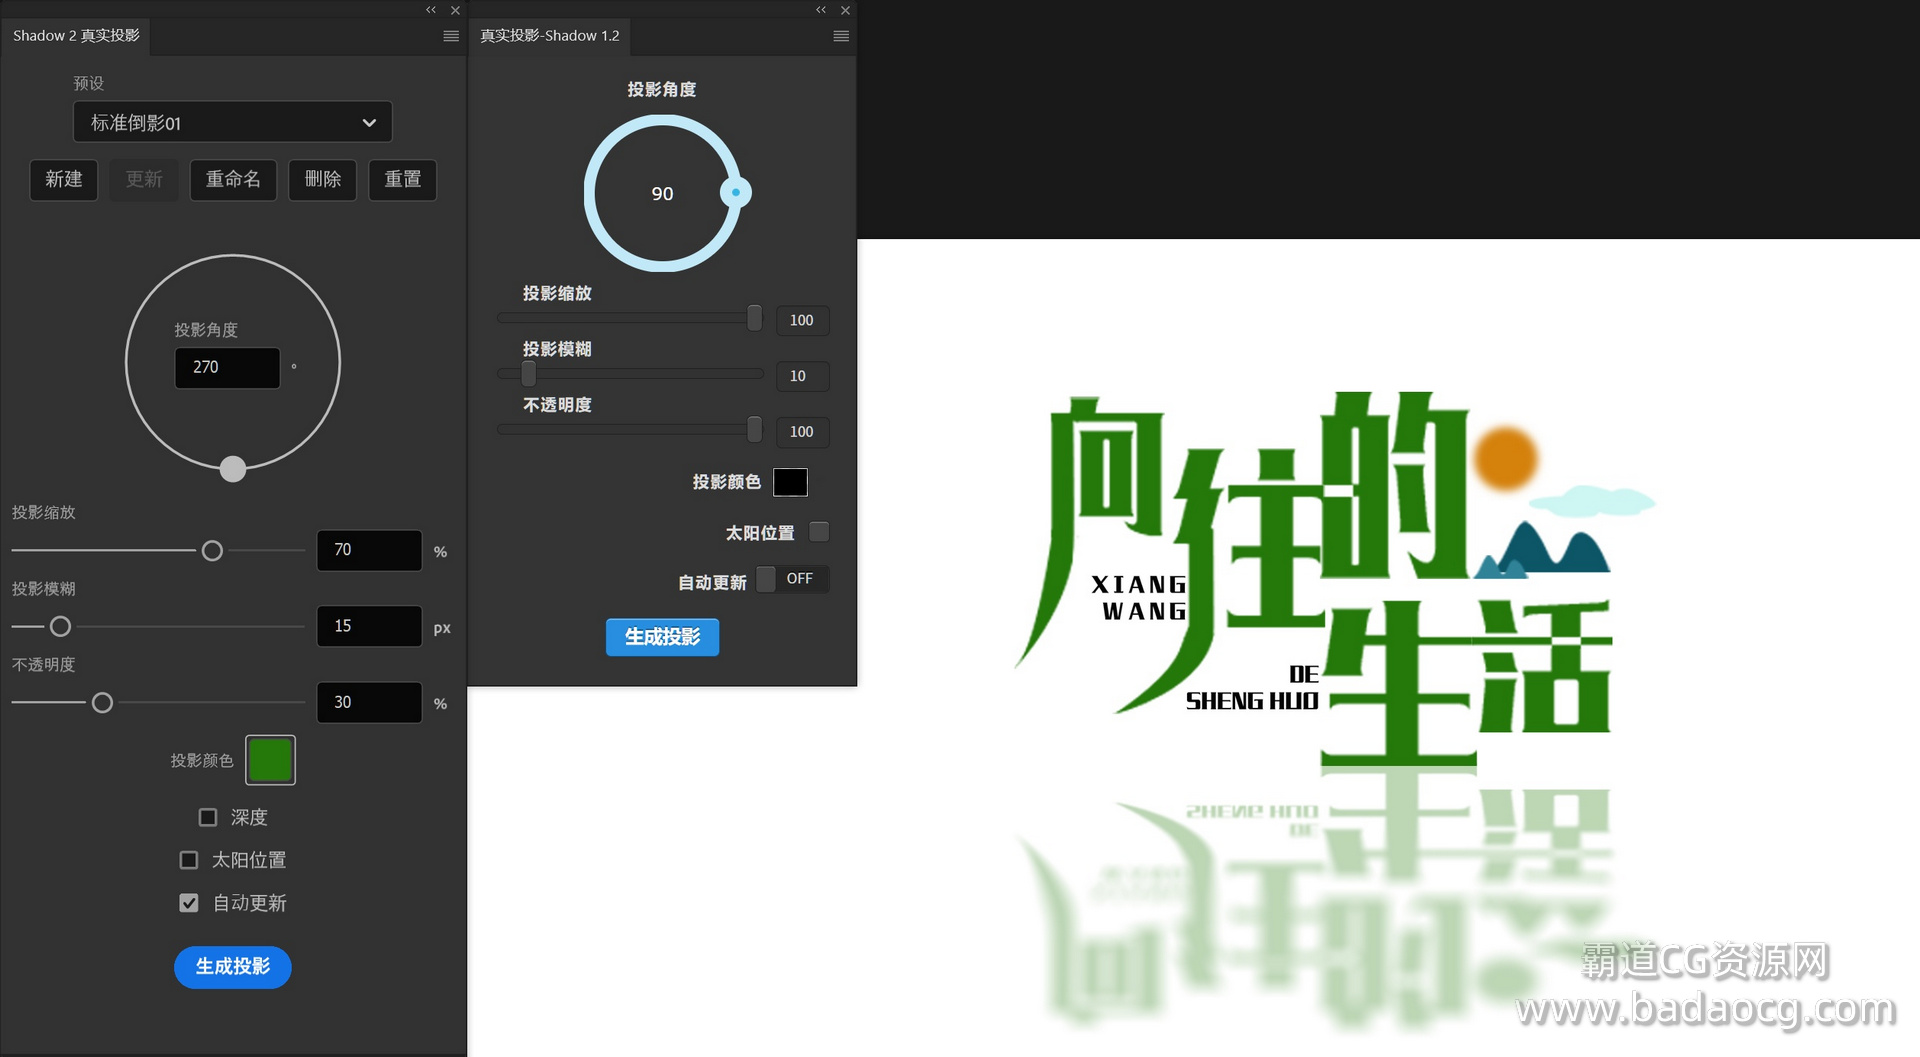Viewport: 1920px width, 1057px height.
Task: Switch to the Shadow 2 真实投影 tab
Action: coord(76,36)
